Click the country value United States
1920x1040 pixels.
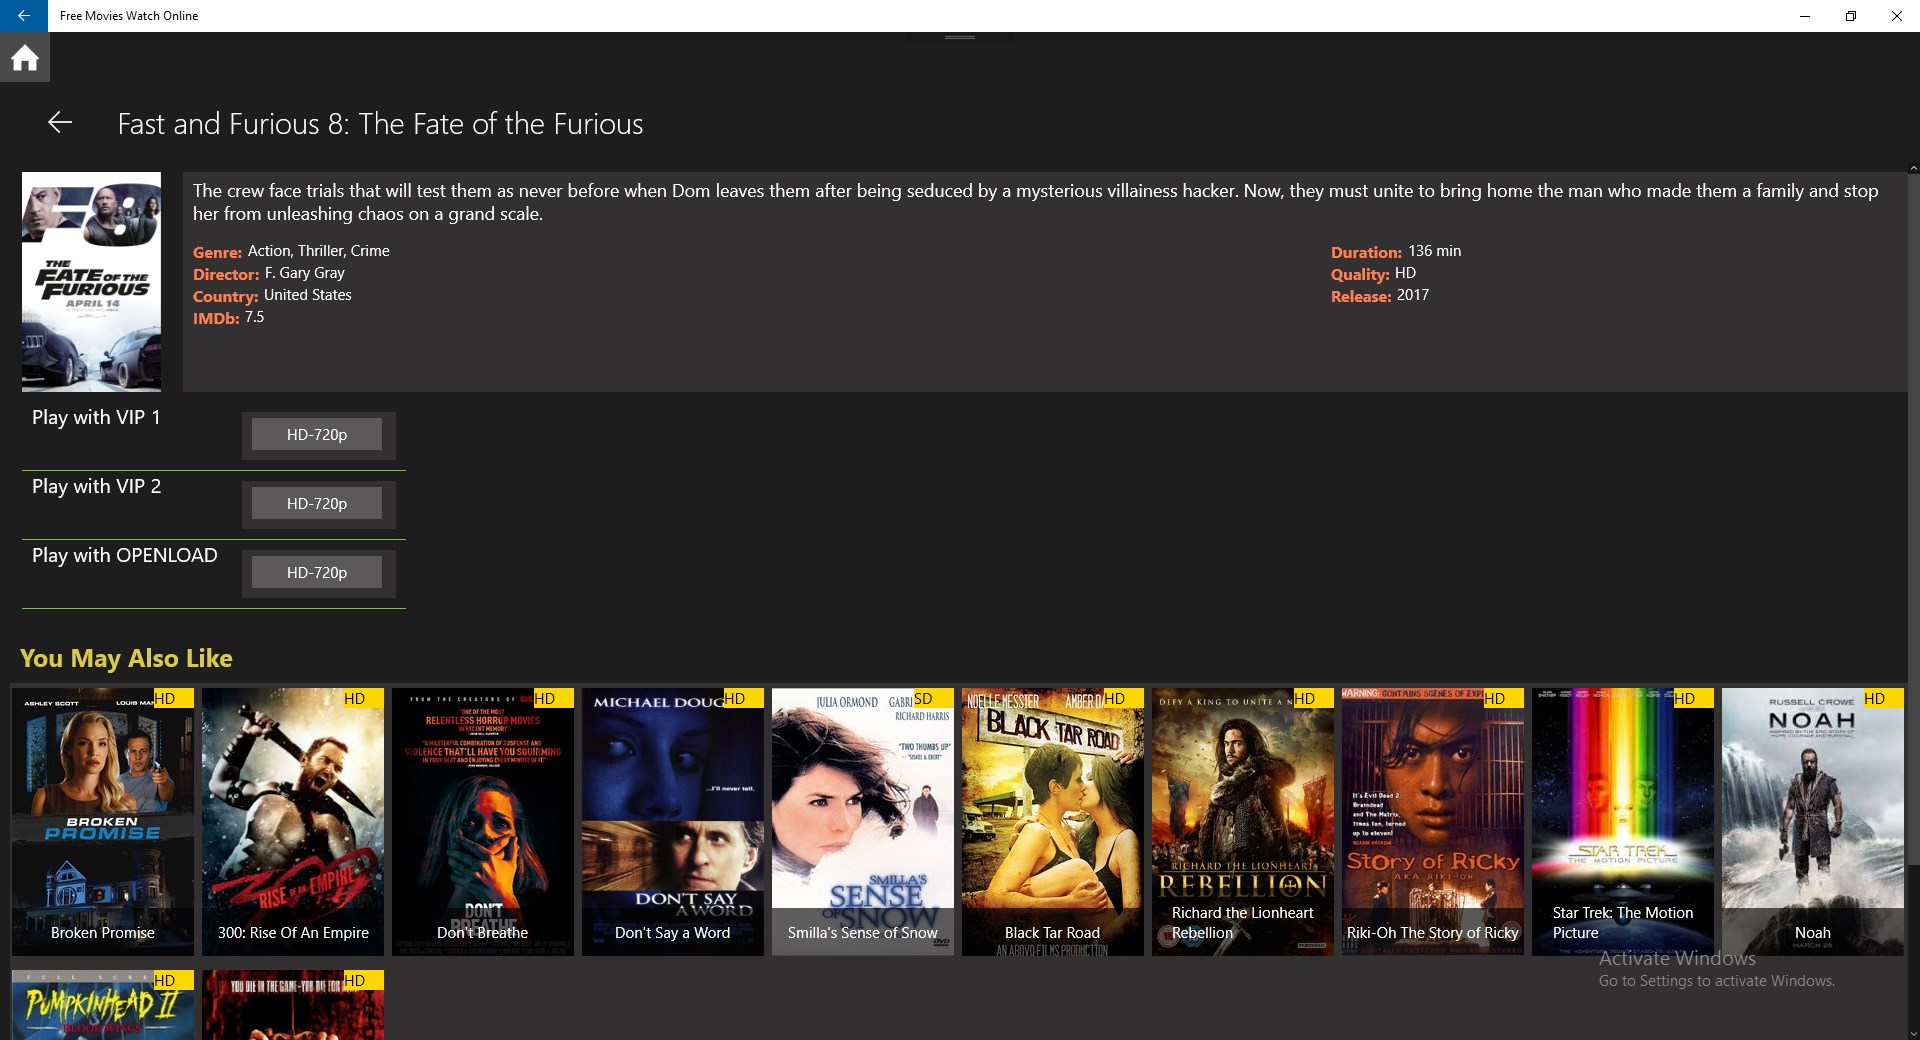308,295
